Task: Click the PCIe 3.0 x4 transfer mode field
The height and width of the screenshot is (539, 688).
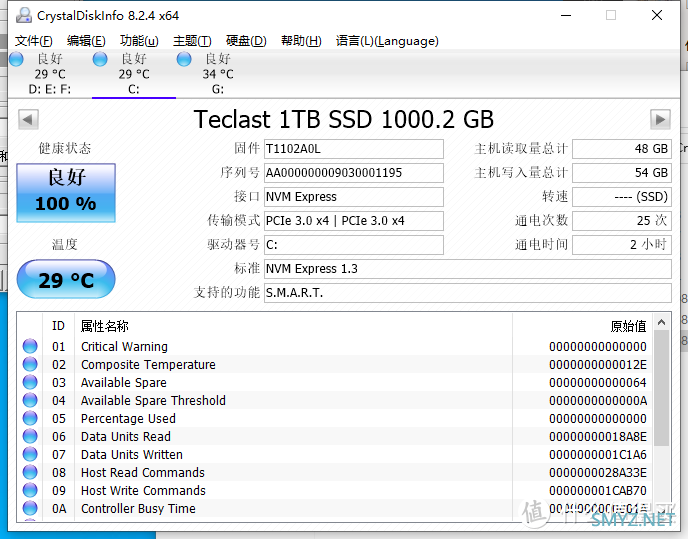Action: (354, 221)
